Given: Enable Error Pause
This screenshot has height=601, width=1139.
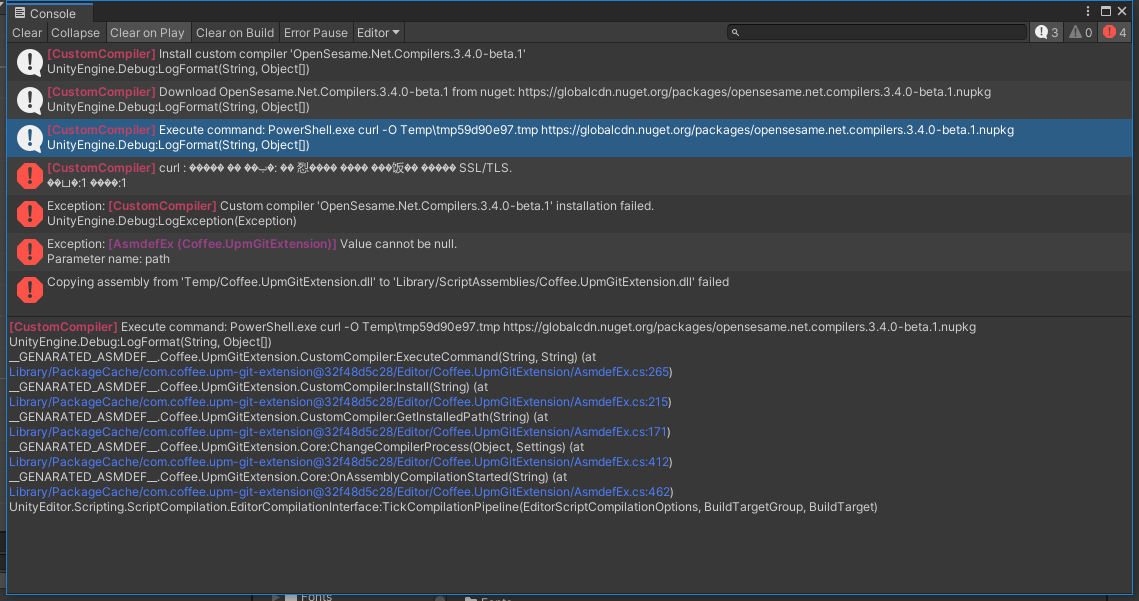Looking at the screenshot, I should click(x=315, y=32).
